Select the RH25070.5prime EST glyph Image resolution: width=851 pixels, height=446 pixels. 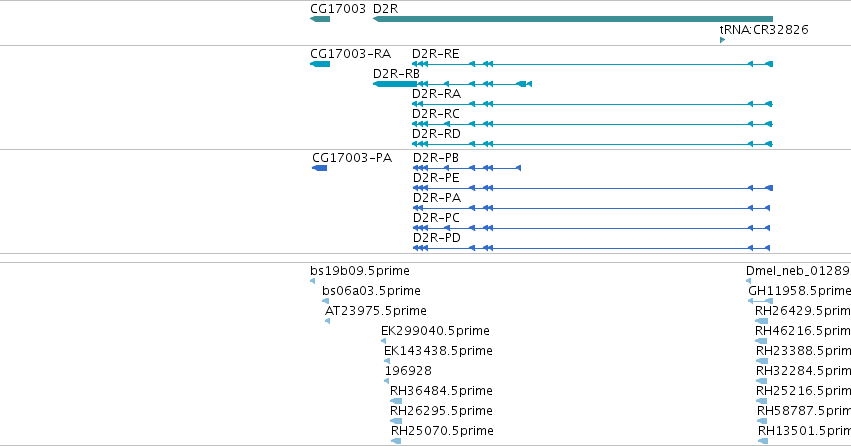click(396, 441)
